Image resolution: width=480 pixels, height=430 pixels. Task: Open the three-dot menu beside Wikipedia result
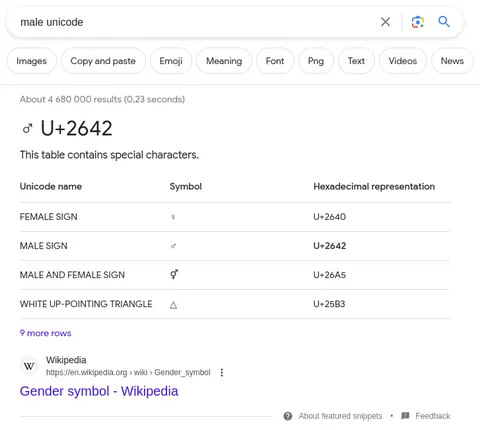pos(222,372)
